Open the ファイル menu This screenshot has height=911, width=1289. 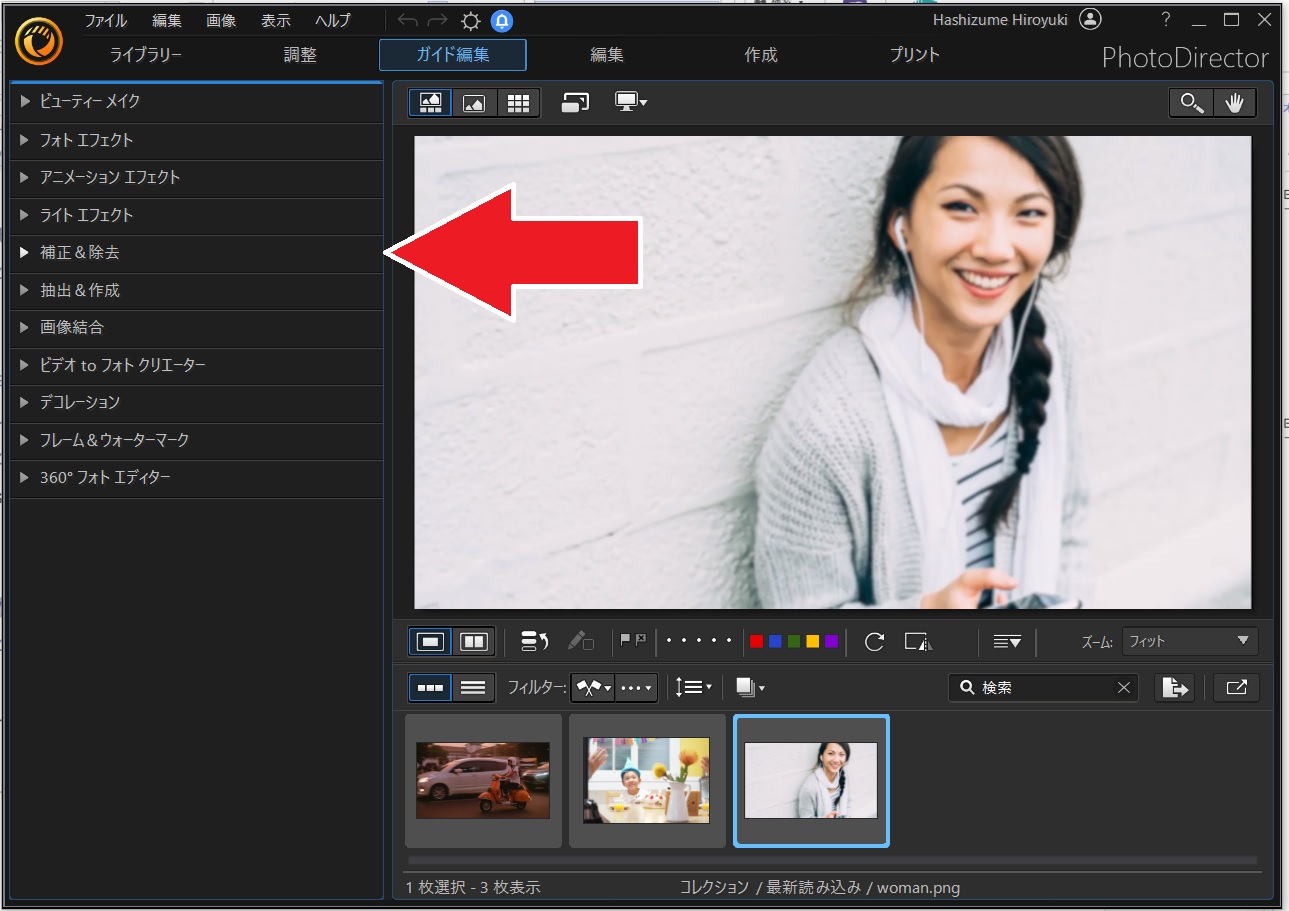pyautogui.click(x=105, y=21)
